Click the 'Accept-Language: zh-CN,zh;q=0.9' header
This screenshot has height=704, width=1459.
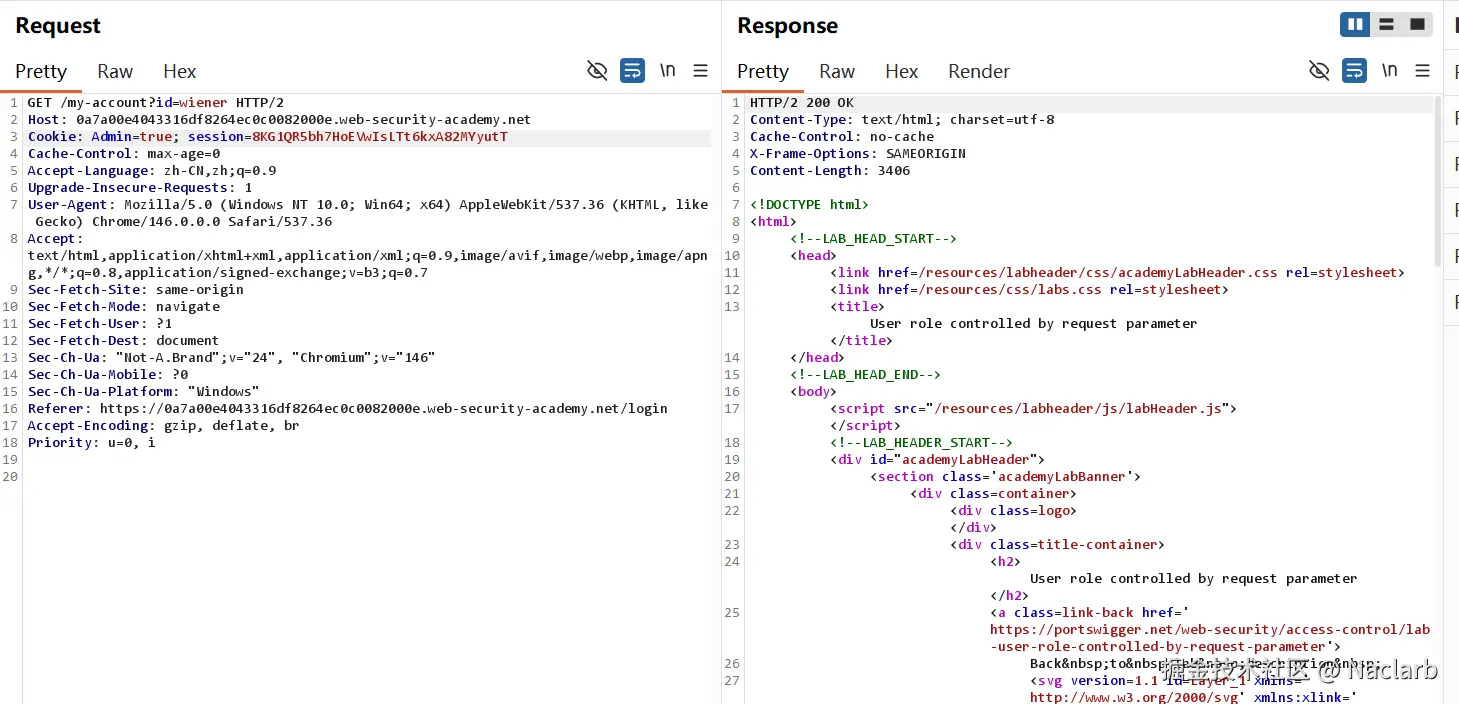[151, 170]
